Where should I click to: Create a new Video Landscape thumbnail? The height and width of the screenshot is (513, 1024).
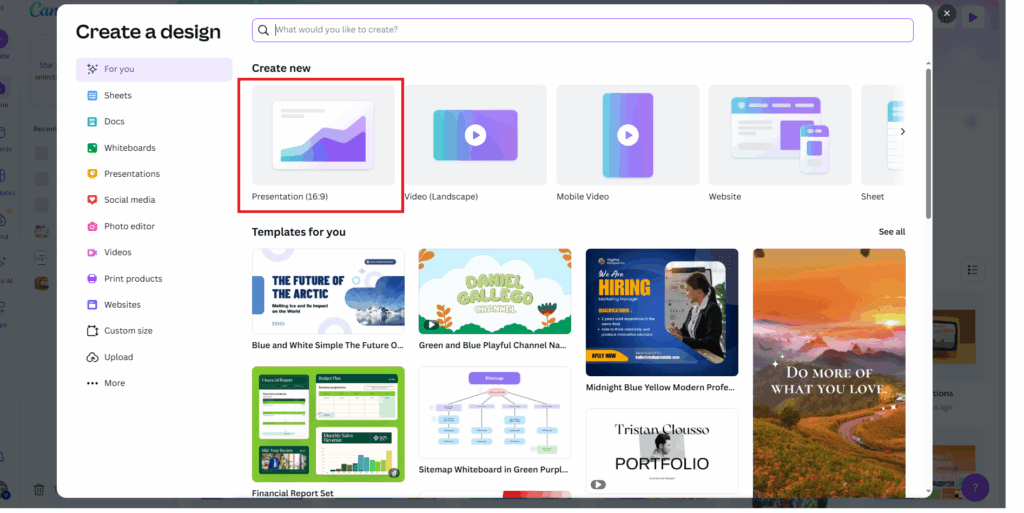point(475,135)
